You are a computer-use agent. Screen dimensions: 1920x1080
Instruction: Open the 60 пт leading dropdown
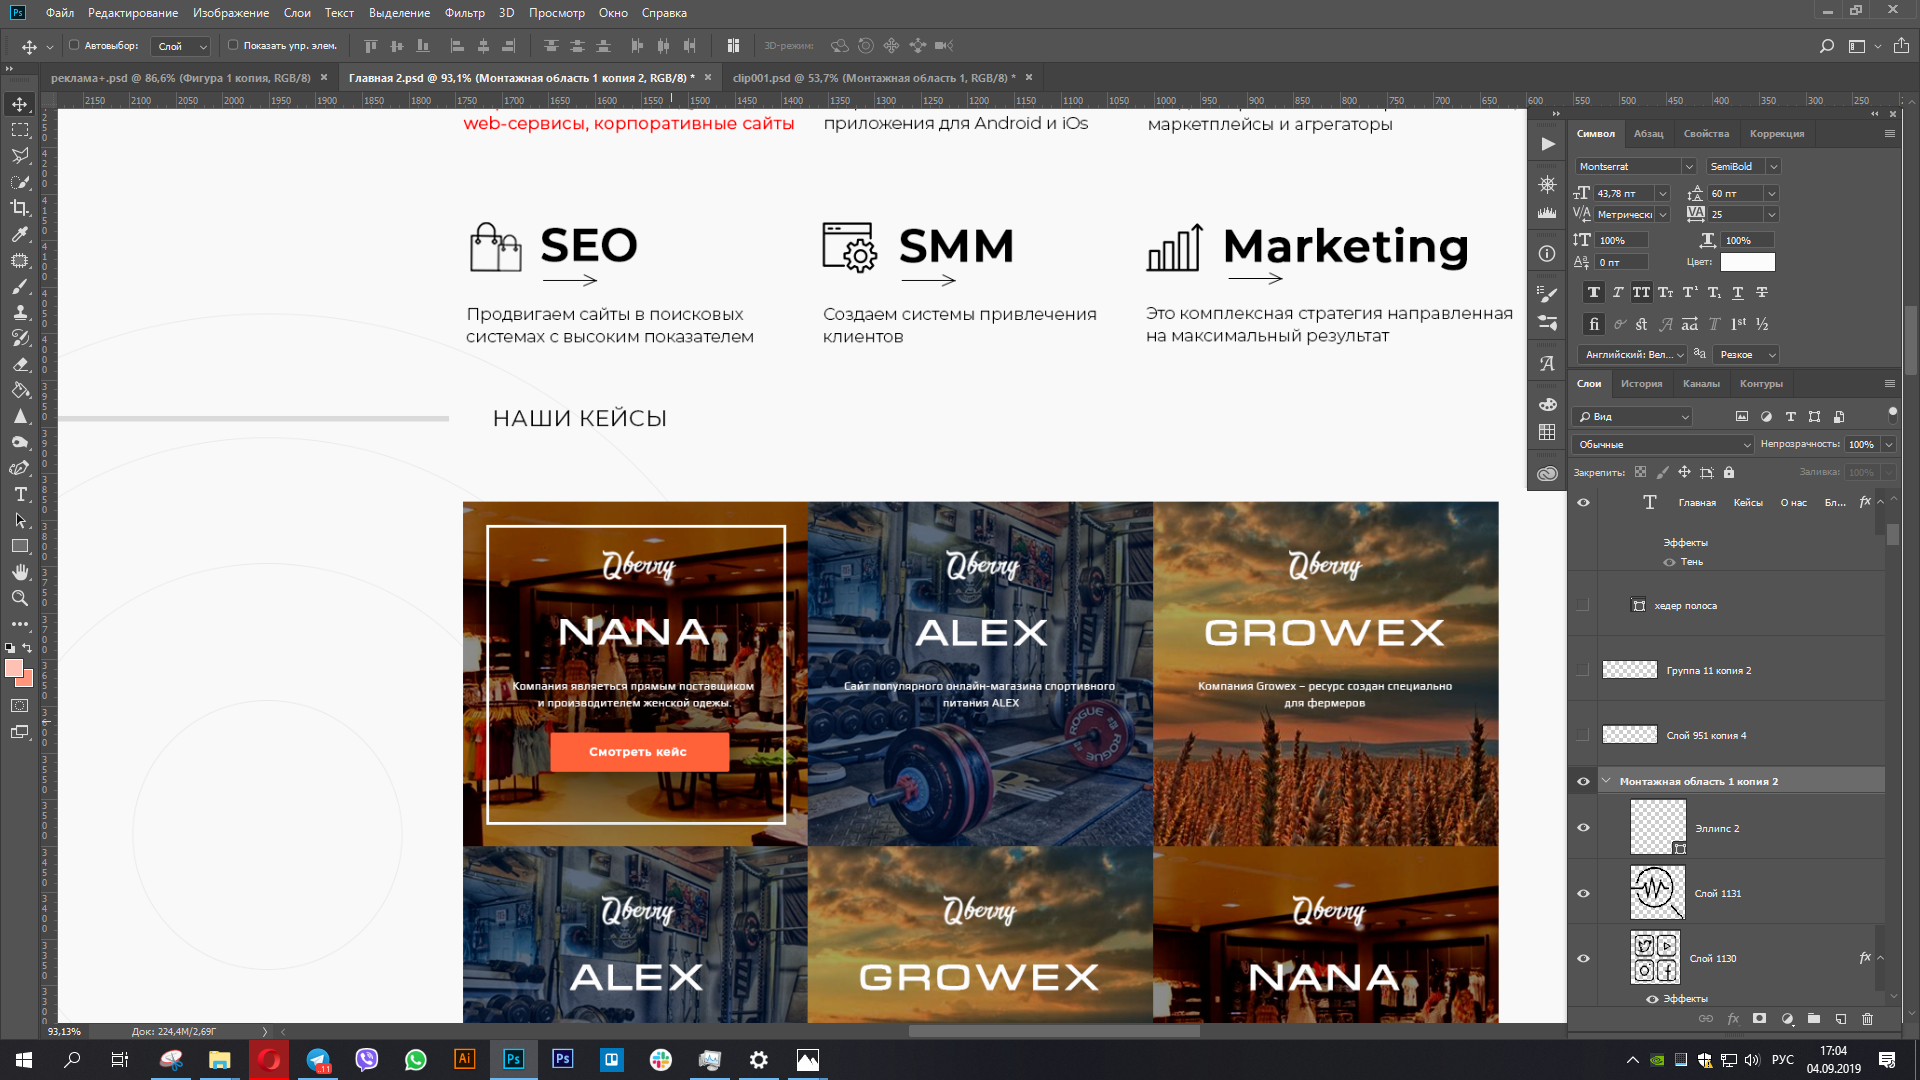point(1771,194)
